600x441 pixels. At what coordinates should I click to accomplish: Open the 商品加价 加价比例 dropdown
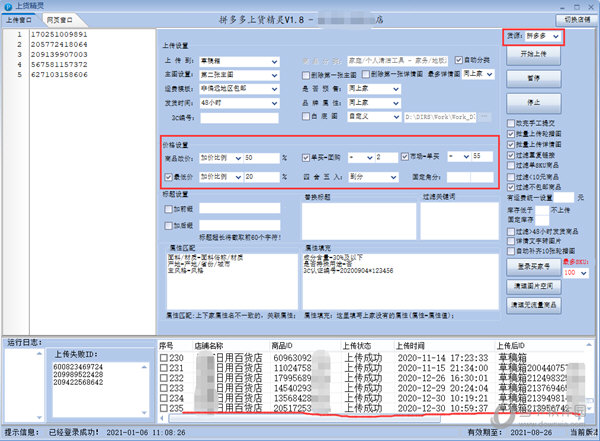click(x=238, y=158)
